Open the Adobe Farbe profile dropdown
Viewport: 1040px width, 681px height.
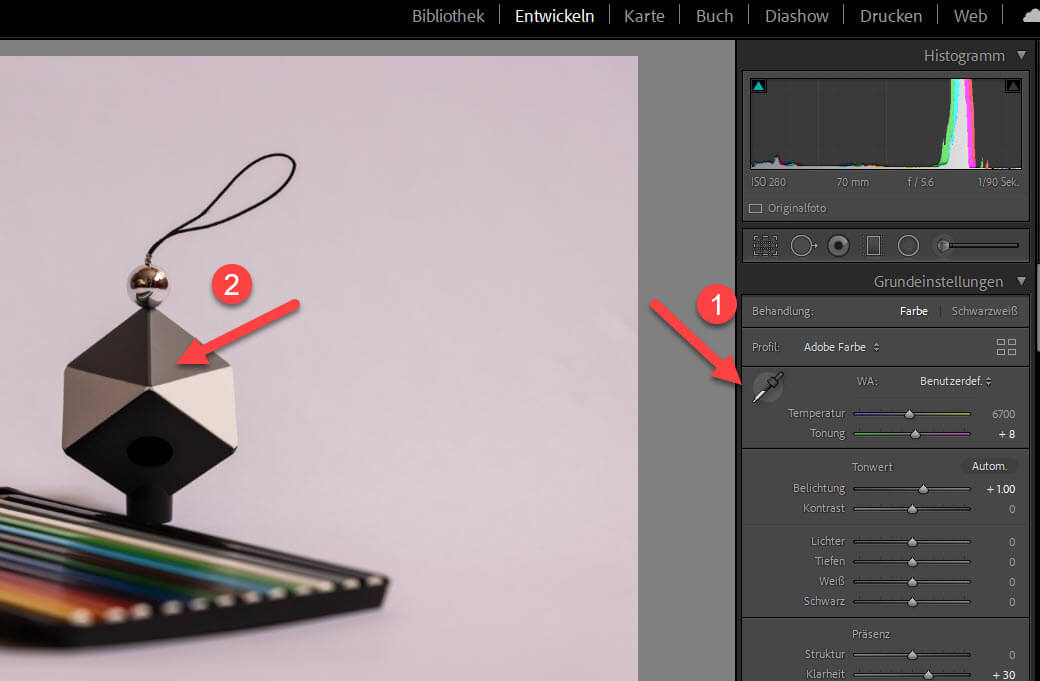[841, 347]
